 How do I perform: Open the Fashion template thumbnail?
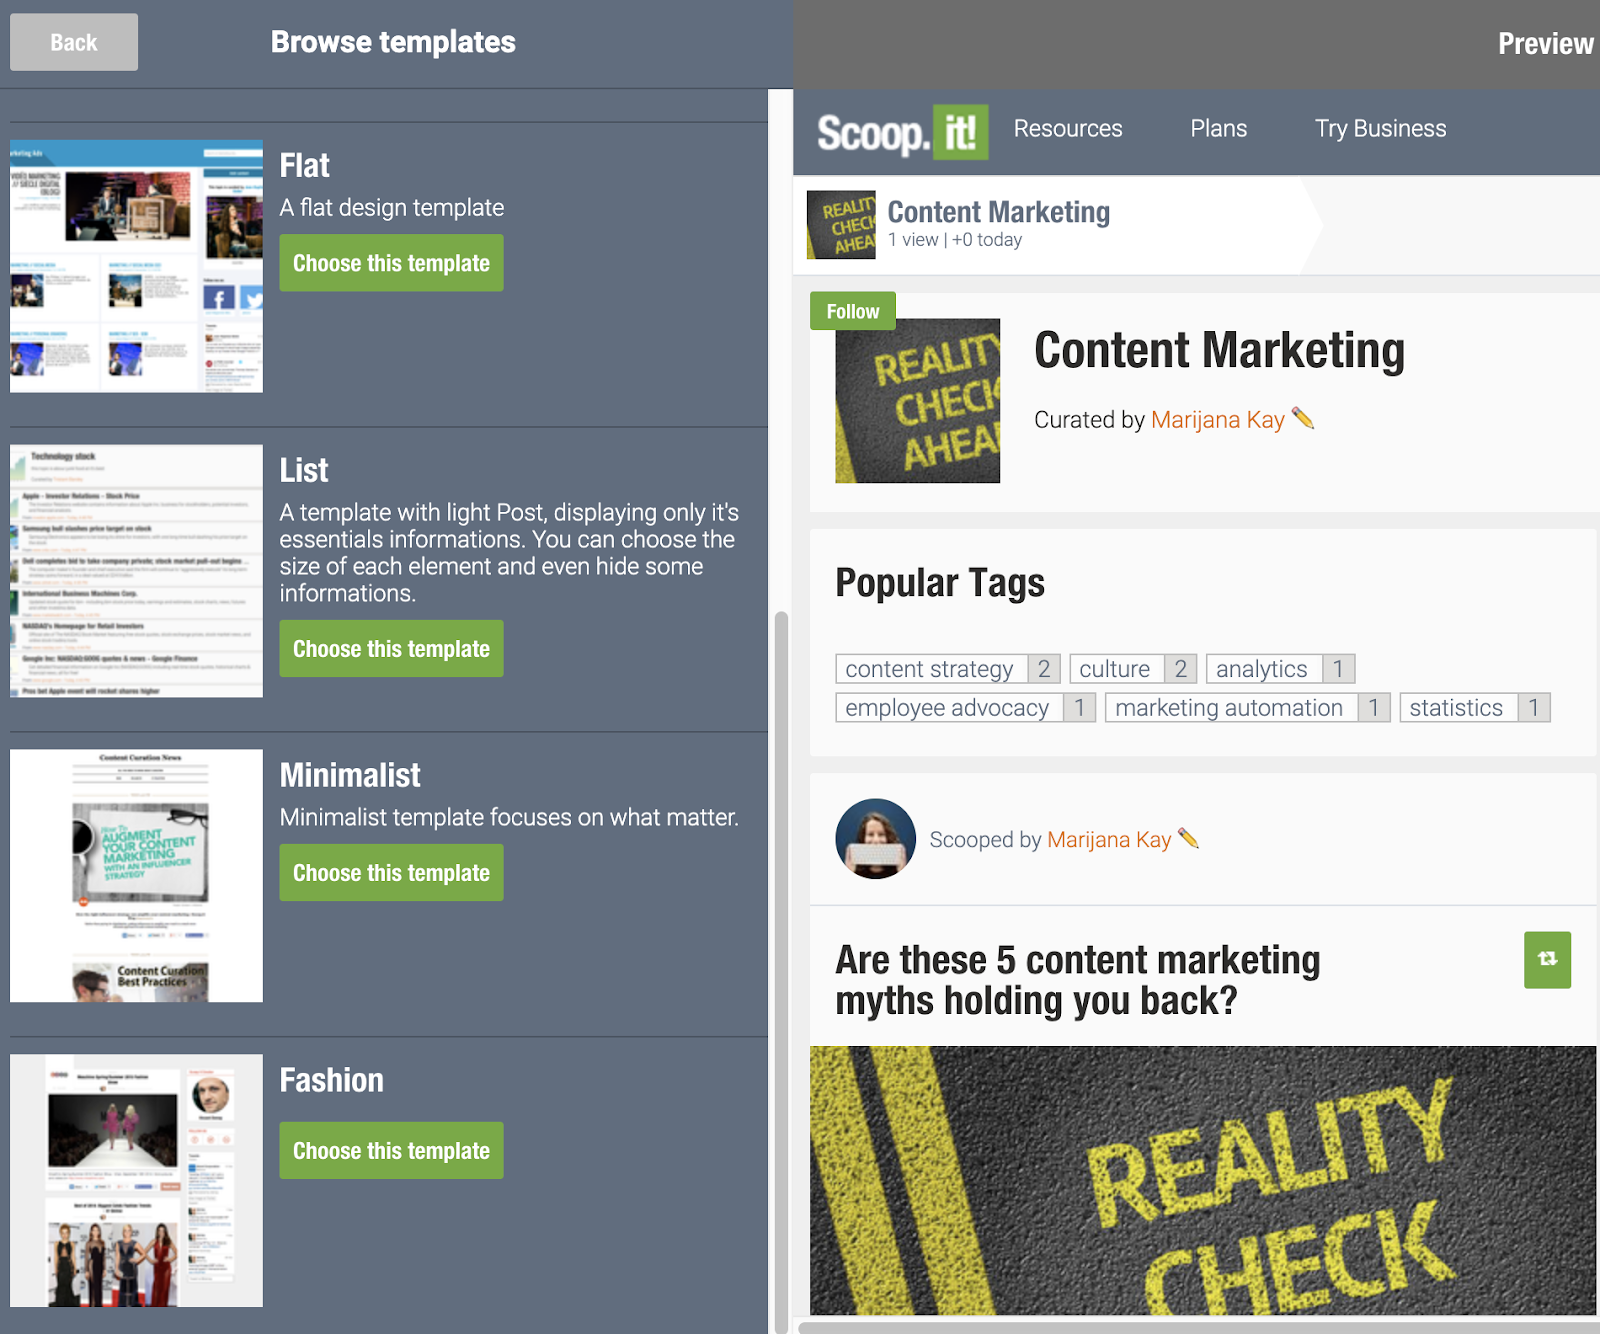pos(136,1181)
